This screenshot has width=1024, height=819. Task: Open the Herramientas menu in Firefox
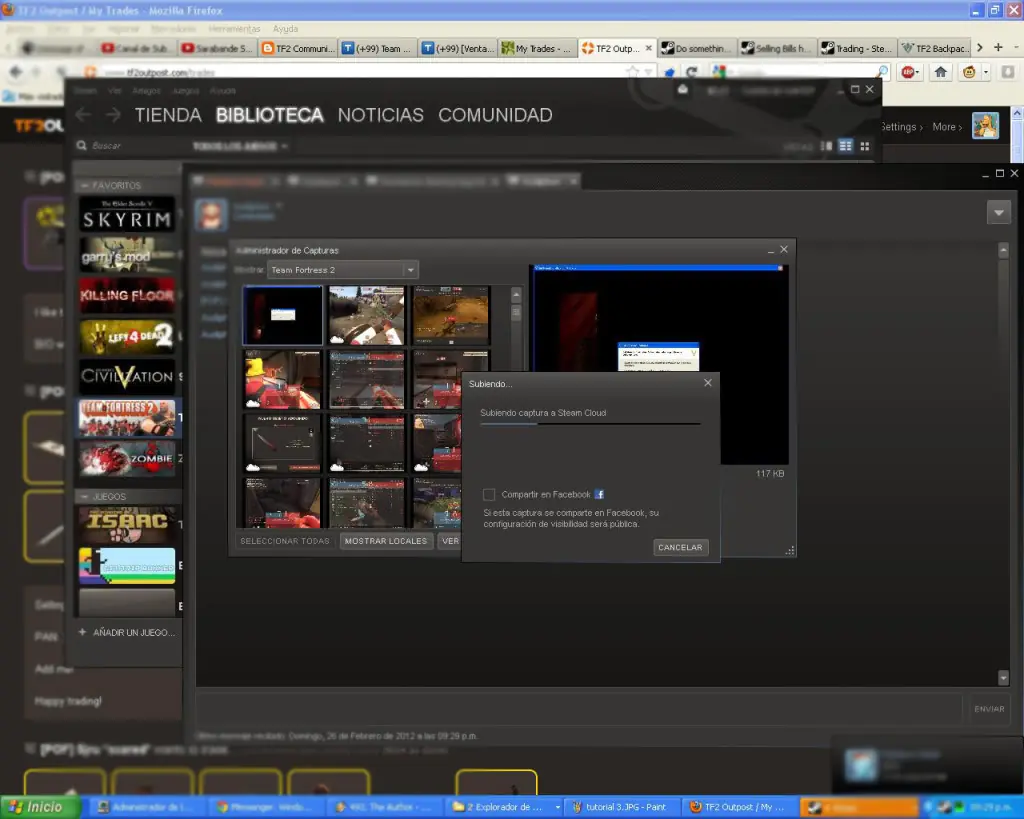234,29
